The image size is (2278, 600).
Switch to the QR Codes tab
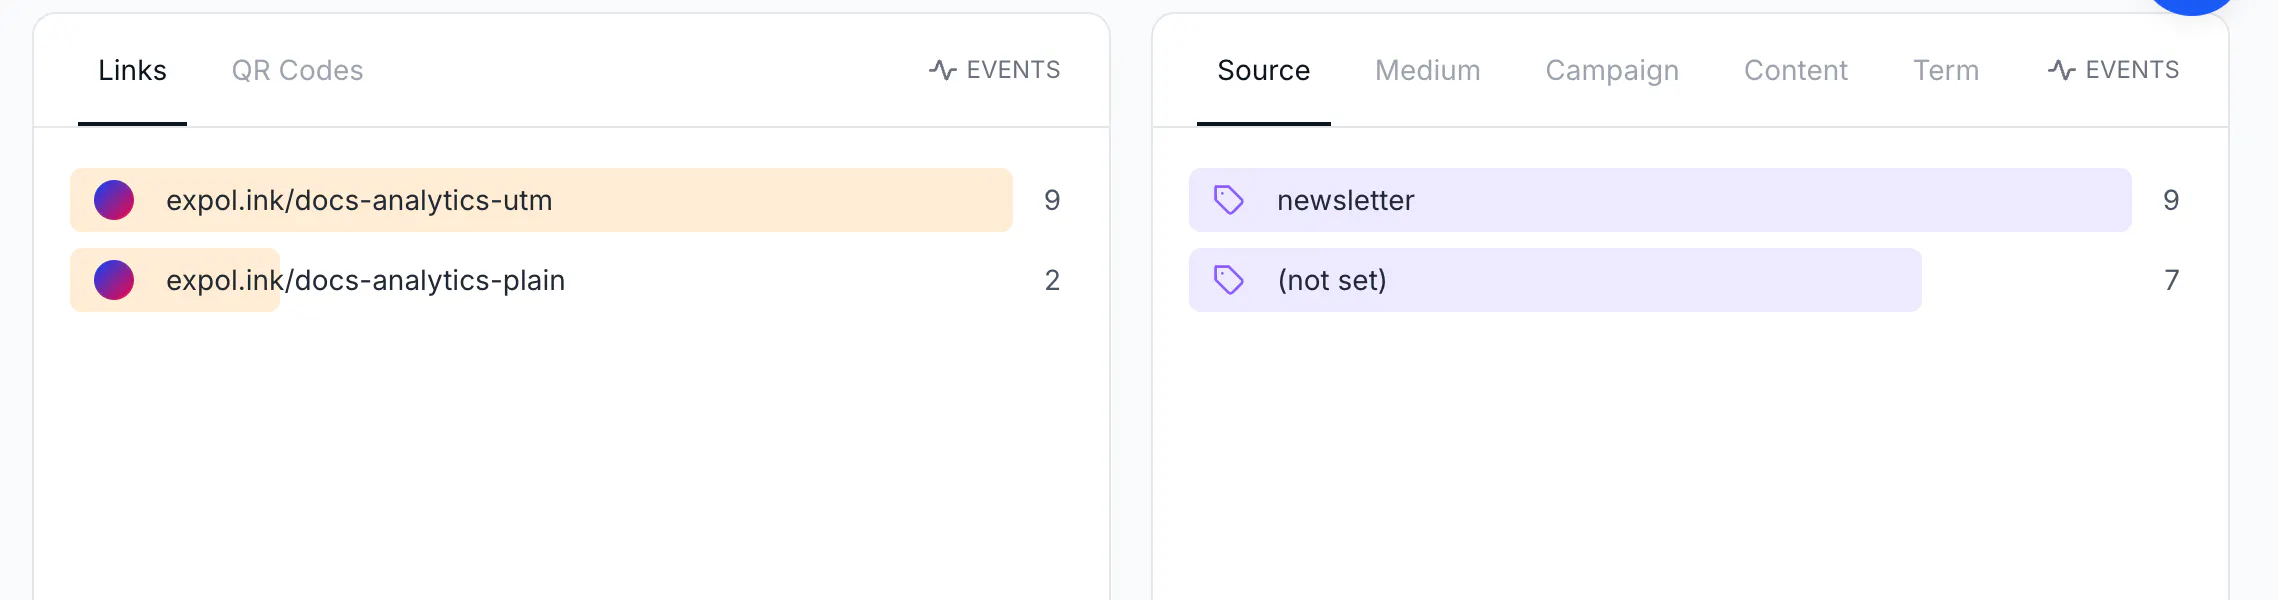pos(297,70)
